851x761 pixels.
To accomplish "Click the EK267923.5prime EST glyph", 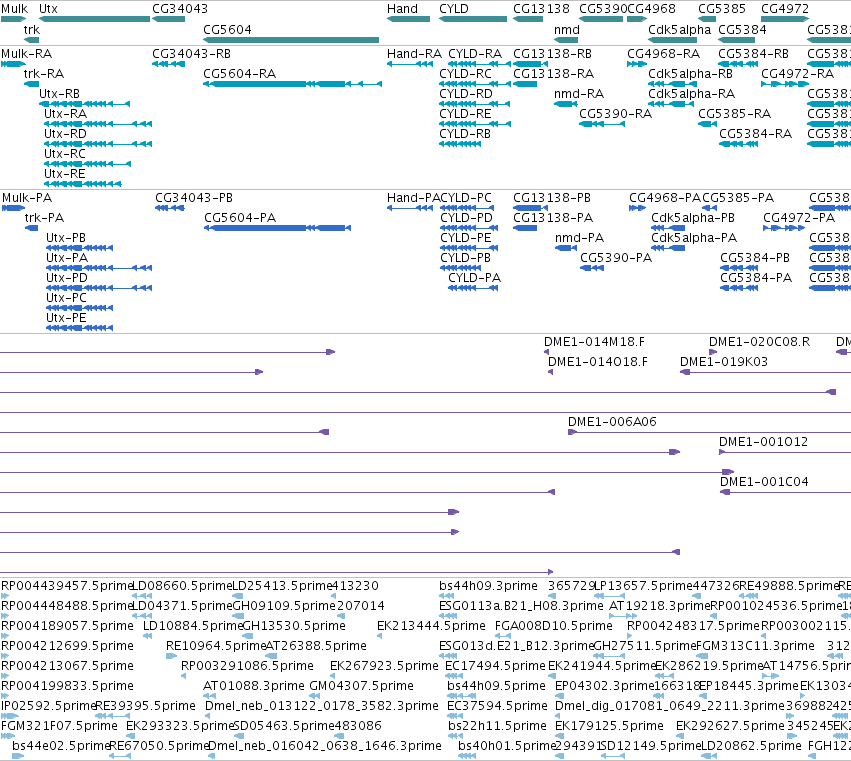I will click(333, 676).
